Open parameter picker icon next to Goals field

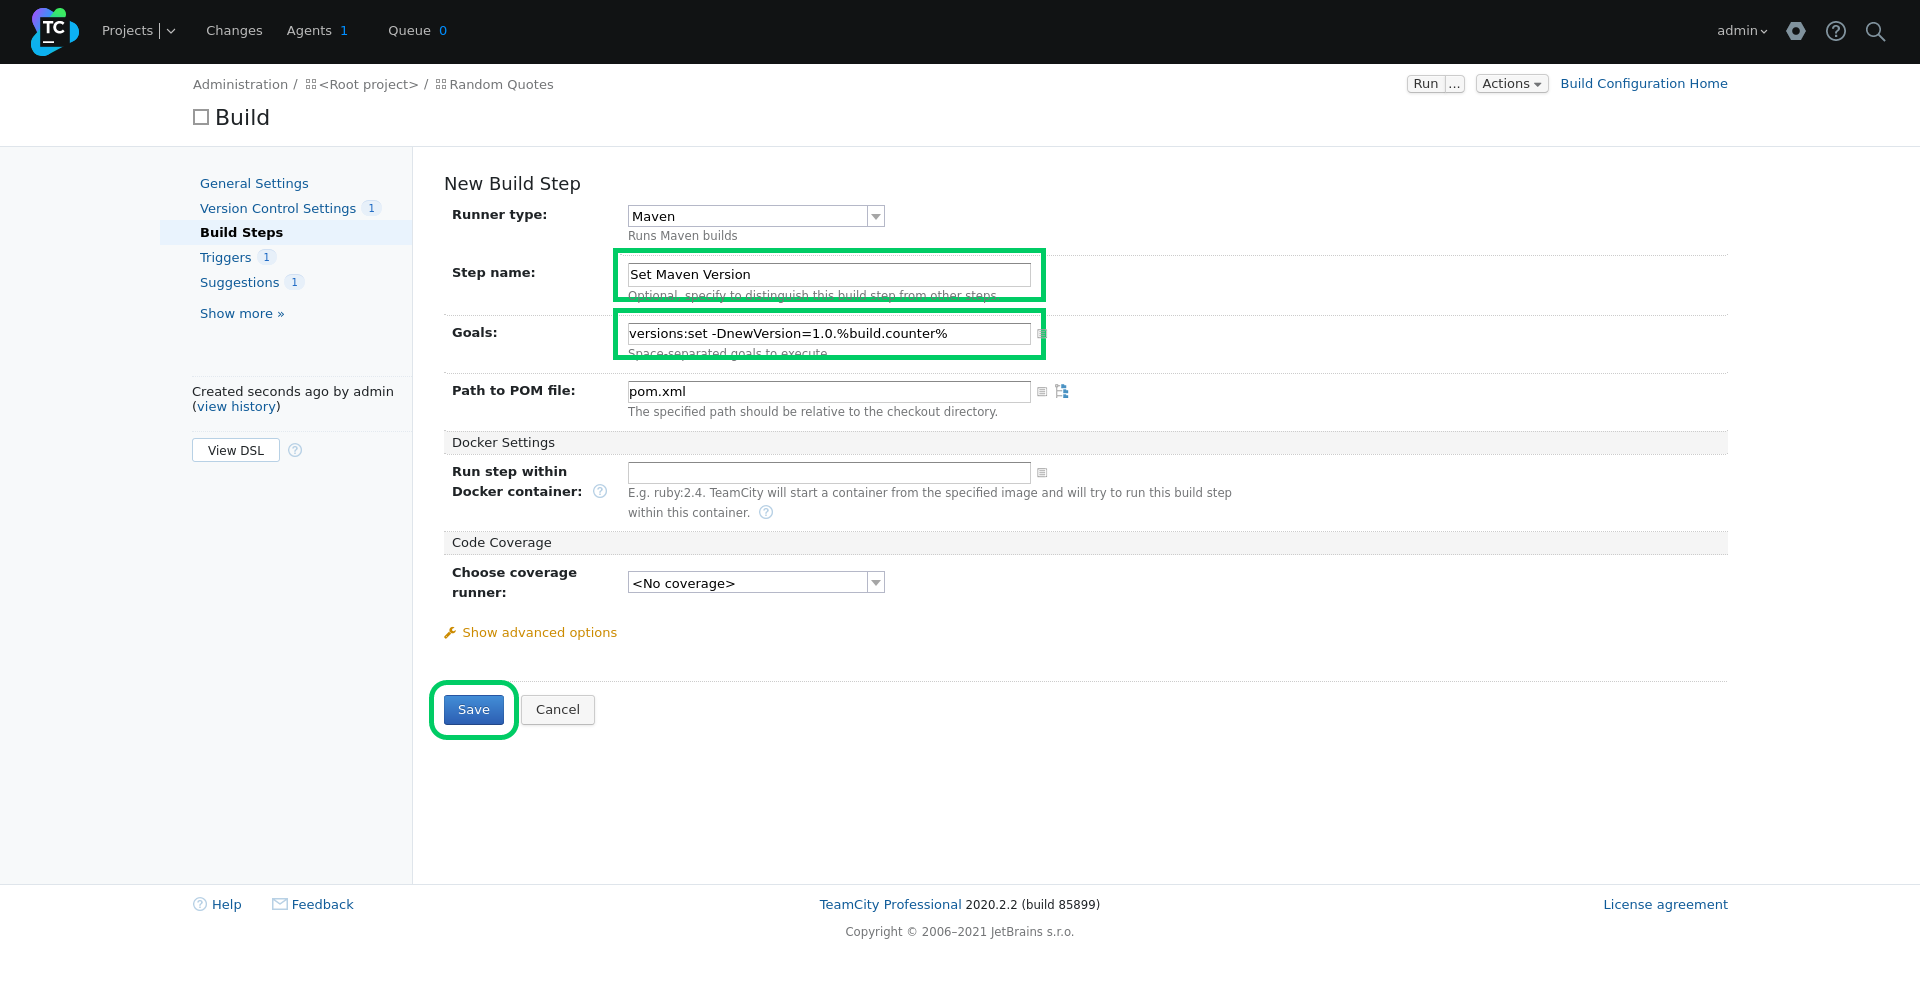(1042, 334)
